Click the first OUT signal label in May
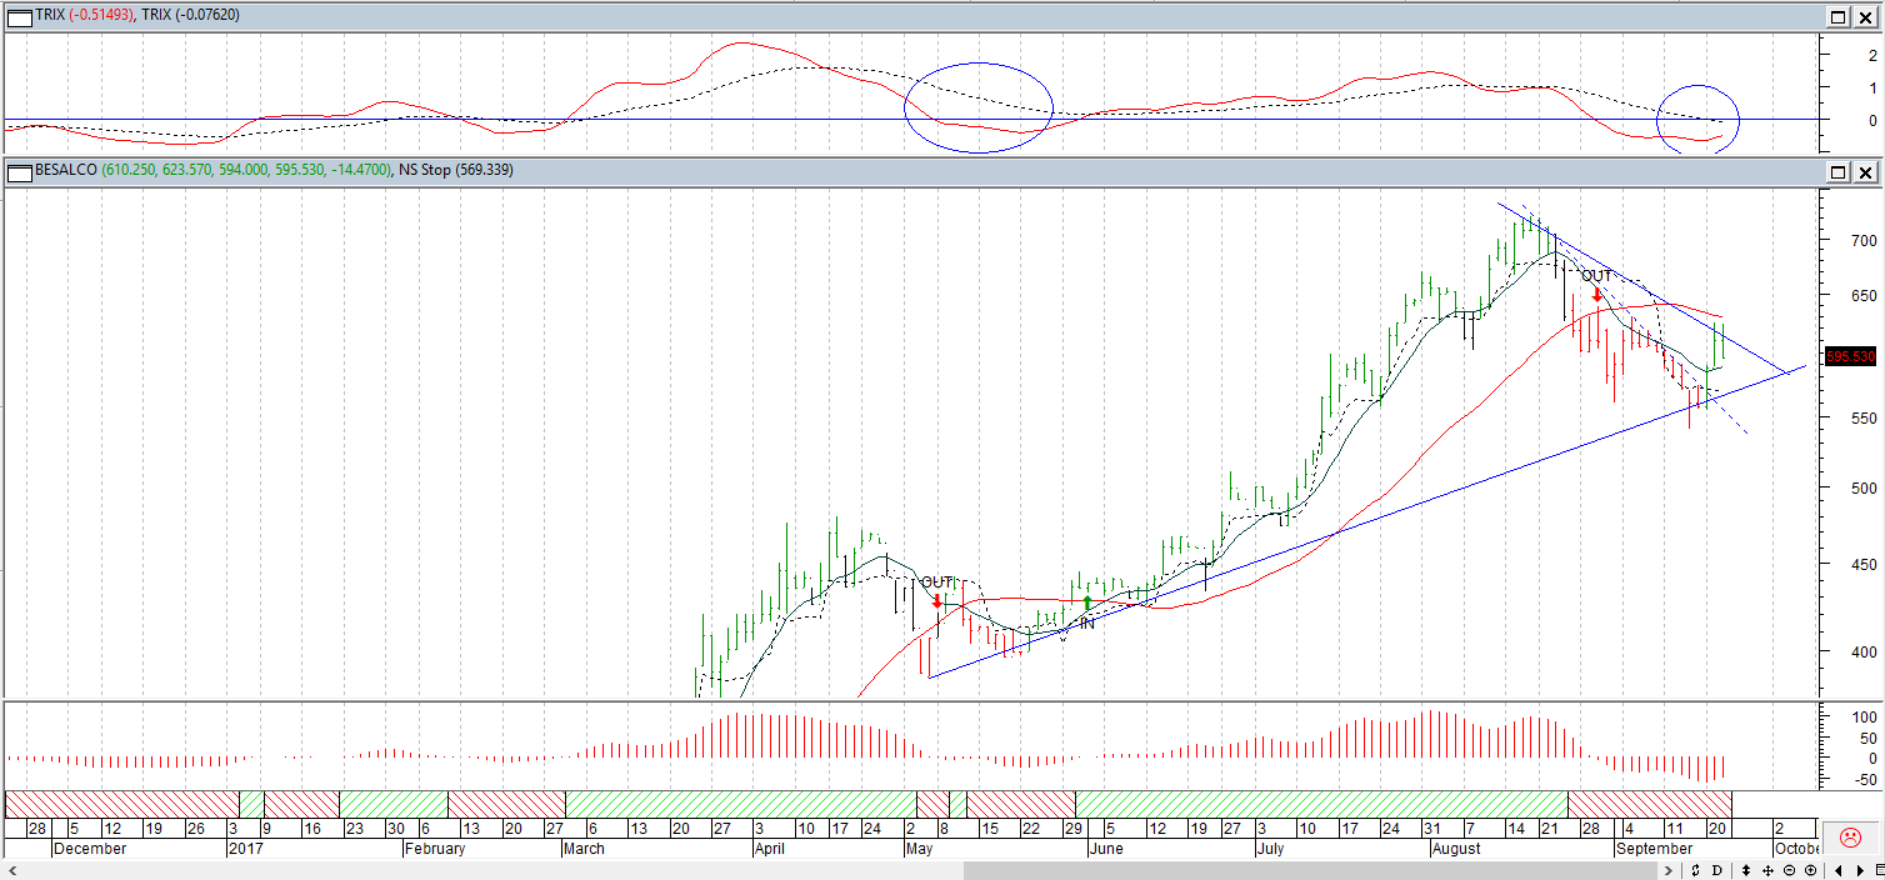The height and width of the screenshot is (880, 1885). click(937, 582)
